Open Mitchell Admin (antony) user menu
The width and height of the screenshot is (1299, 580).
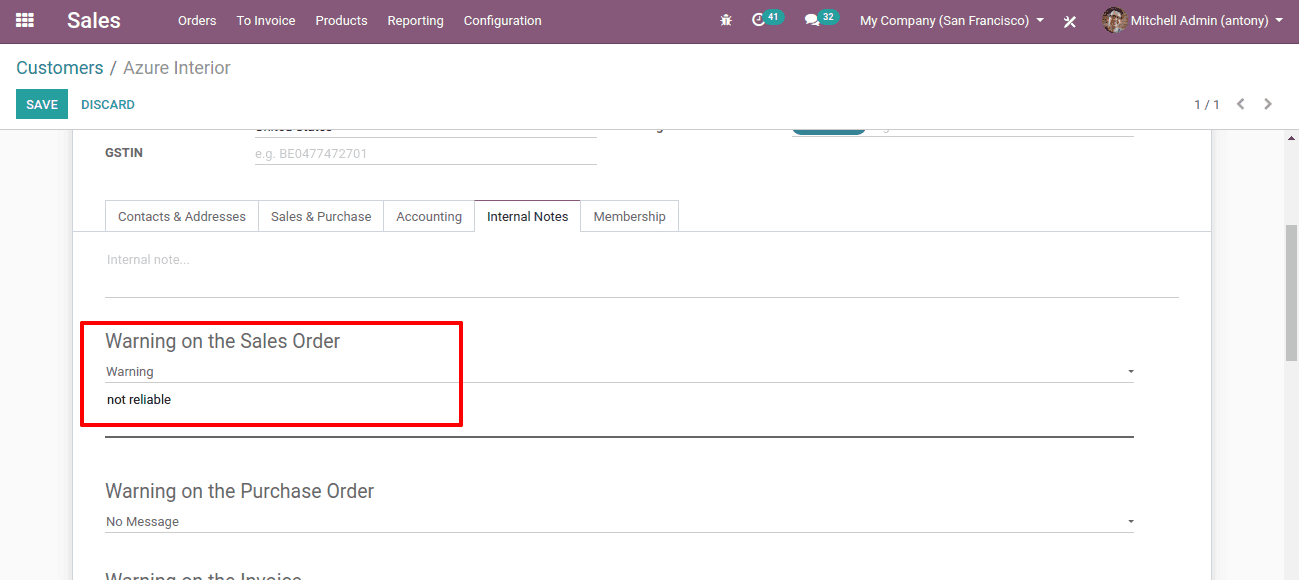[1193, 20]
